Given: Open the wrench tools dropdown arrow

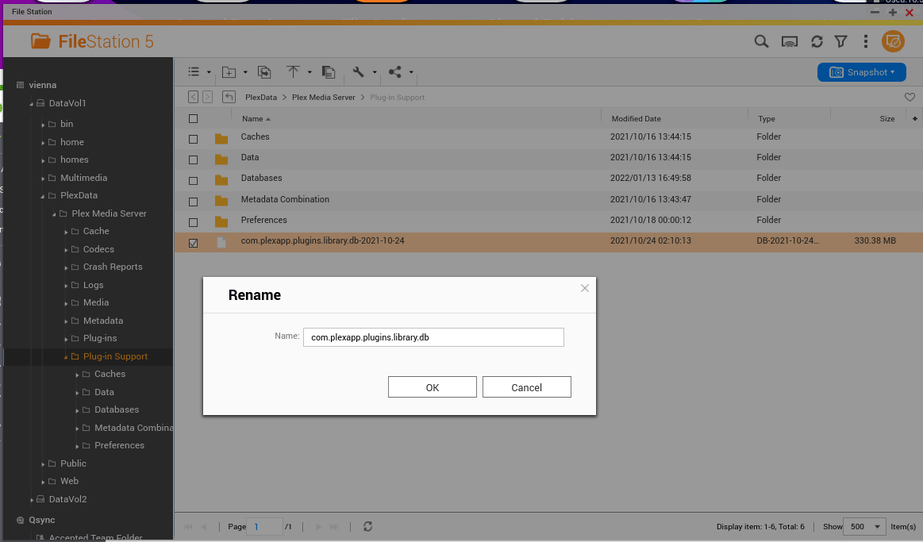Looking at the screenshot, I should click(x=374, y=72).
